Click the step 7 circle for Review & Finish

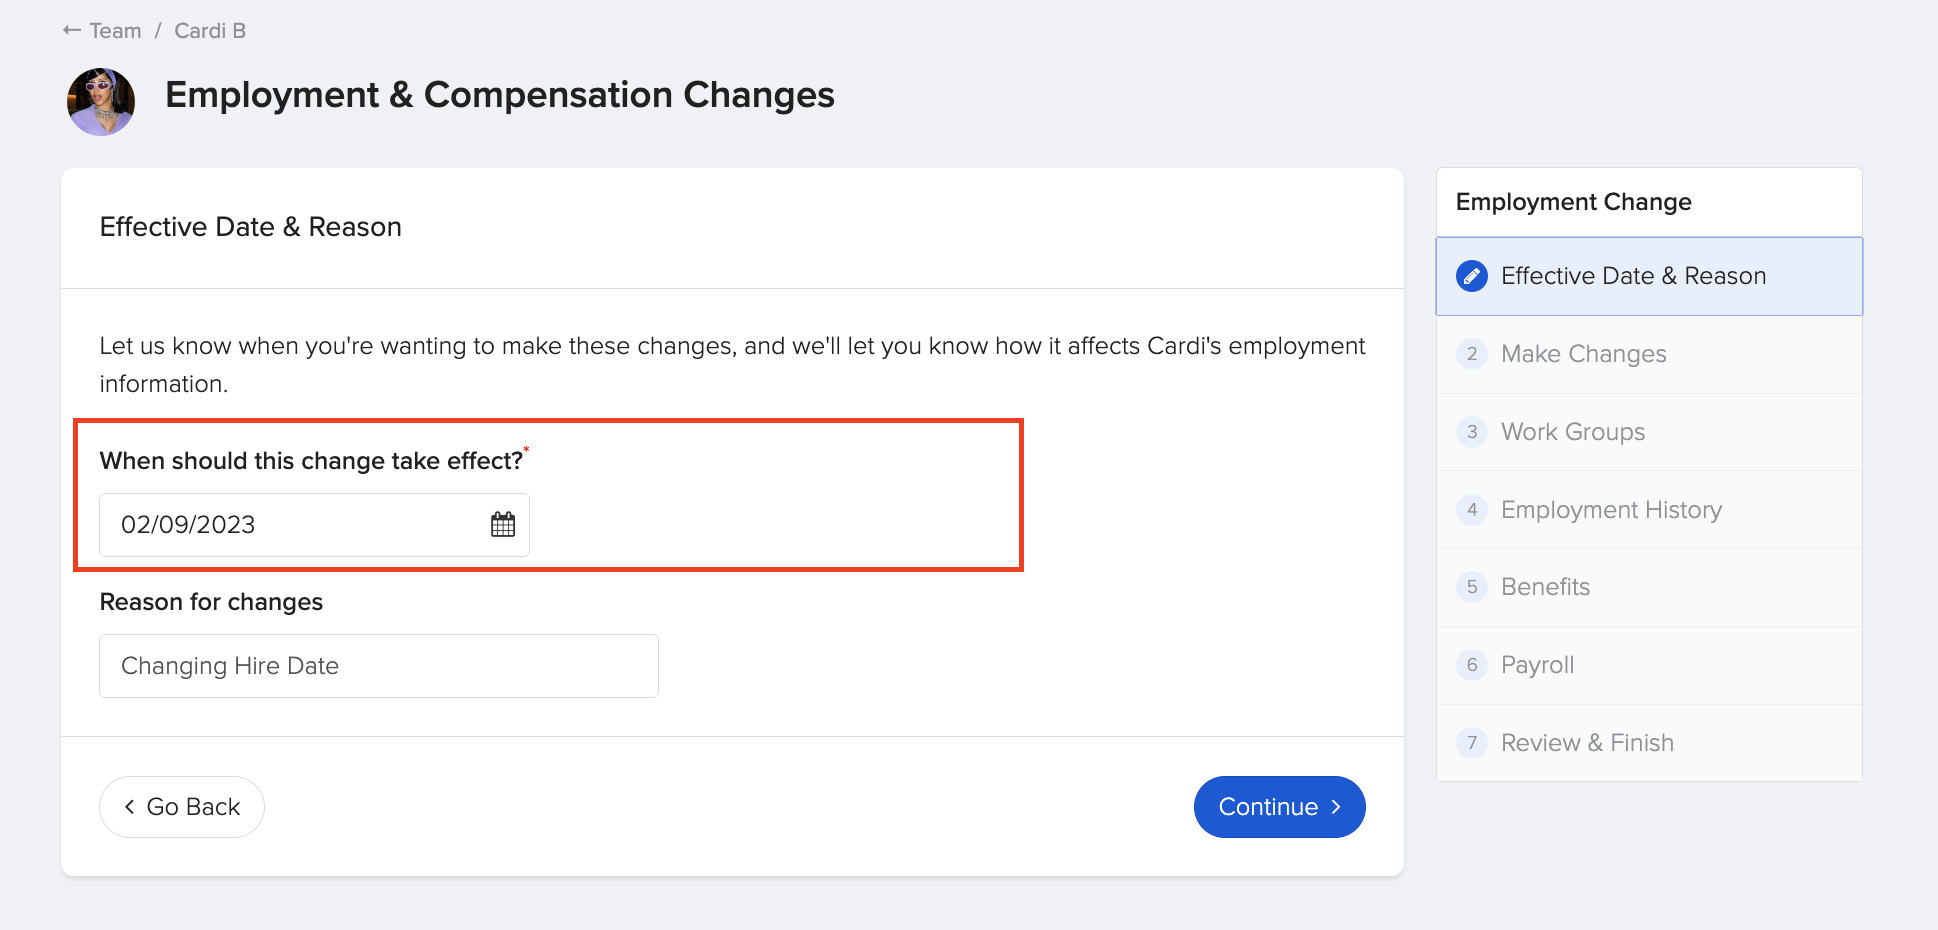click(x=1472, y=742)
